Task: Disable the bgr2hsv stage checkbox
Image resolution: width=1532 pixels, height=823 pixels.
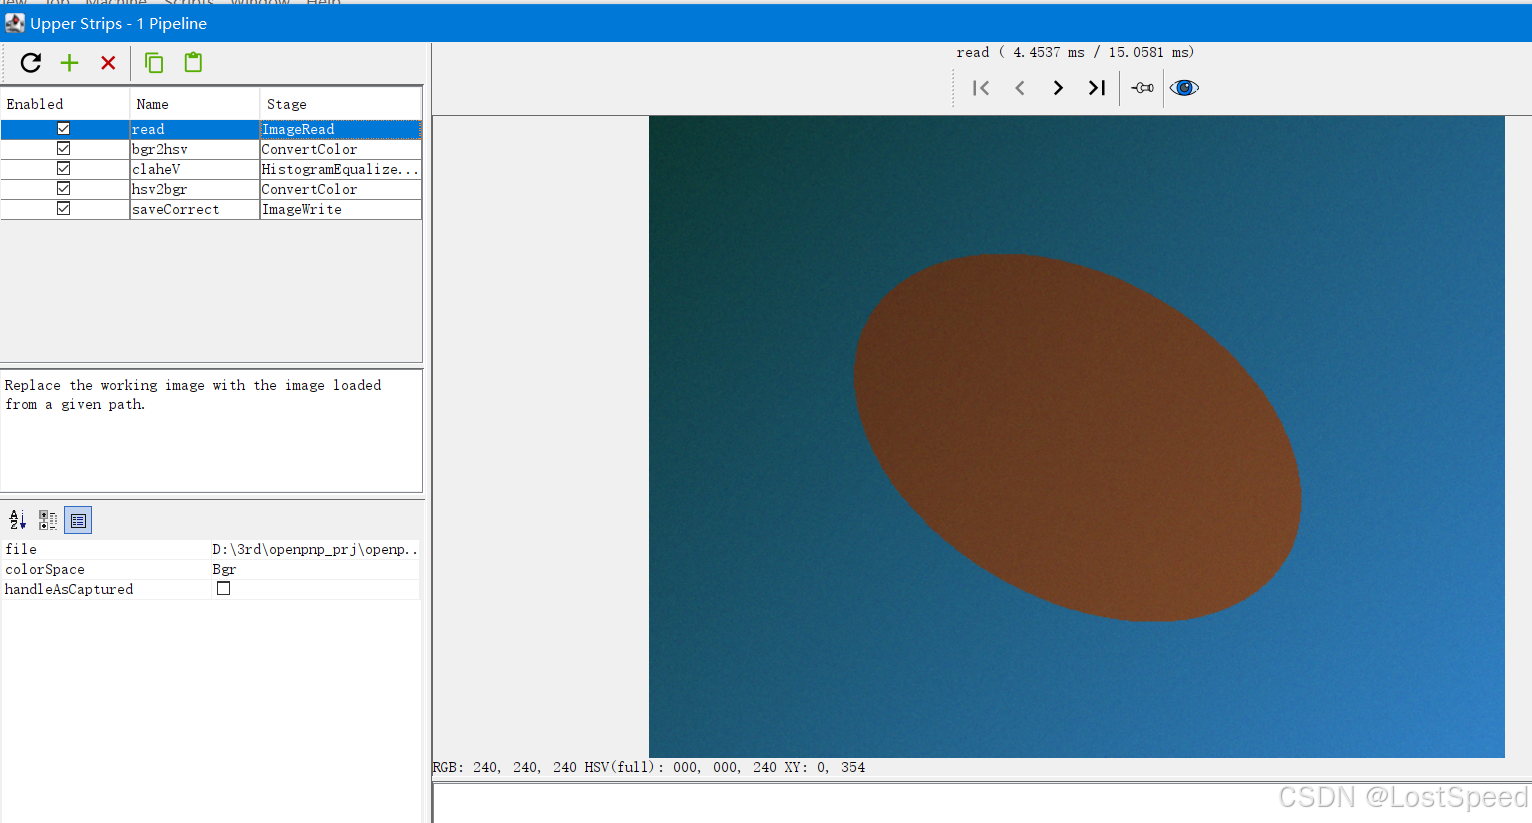Action: (64, 149)
